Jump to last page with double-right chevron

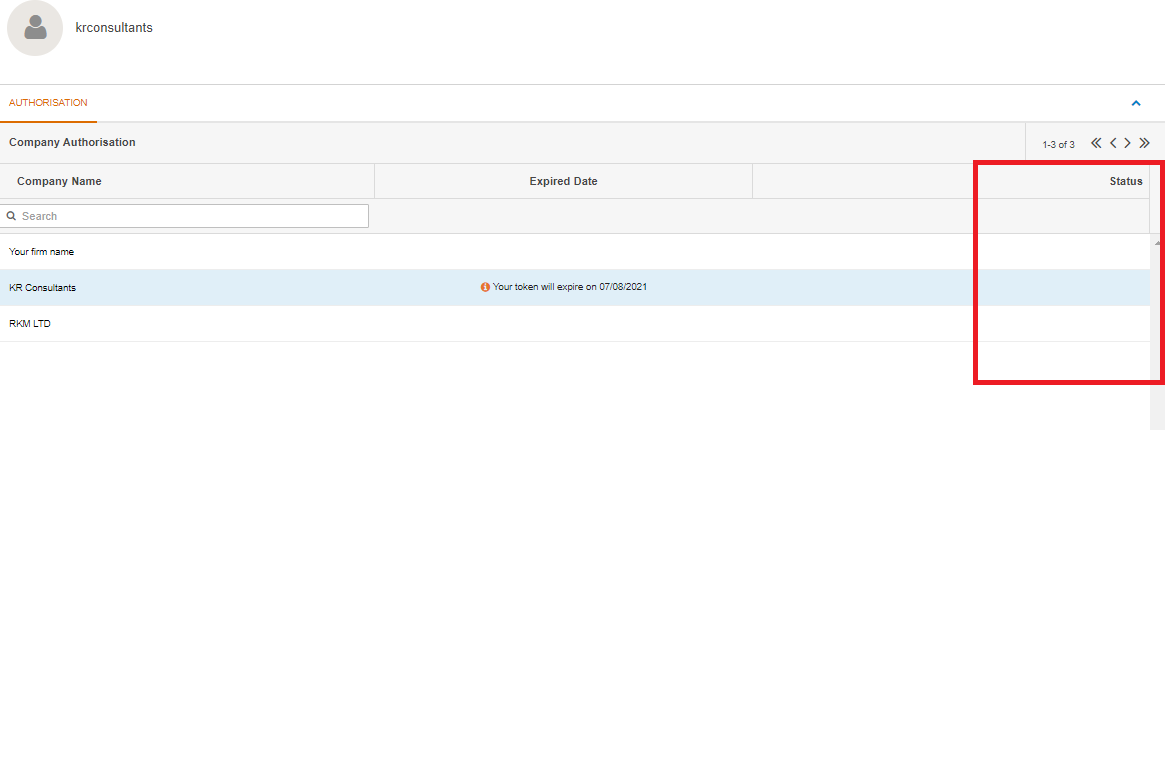[1144, 143]
